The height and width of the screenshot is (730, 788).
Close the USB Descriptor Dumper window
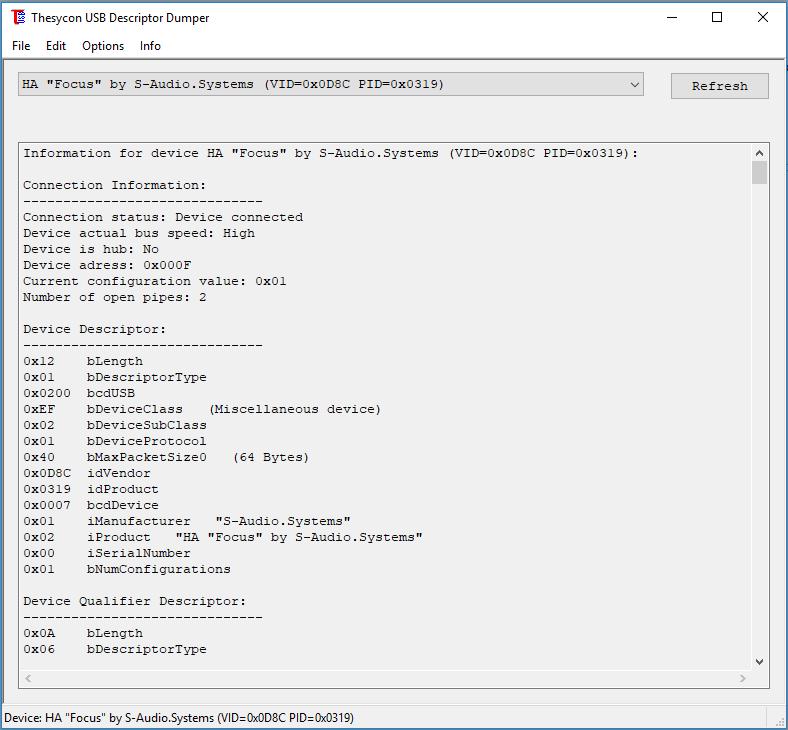click(762, 17)
